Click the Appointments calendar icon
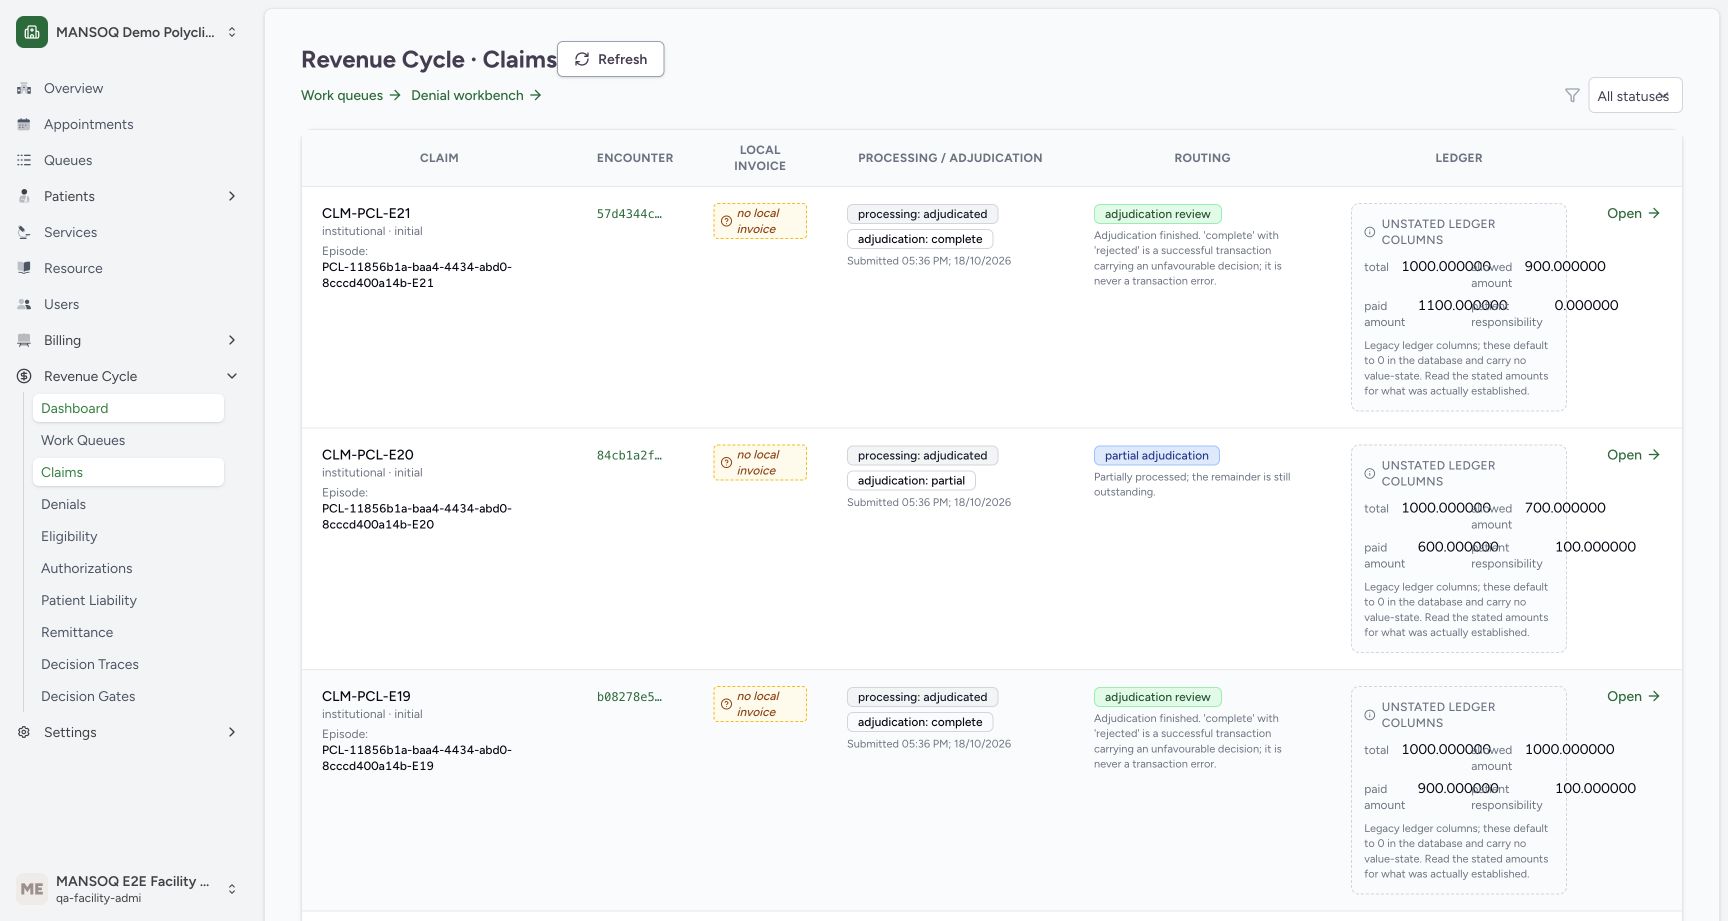This screenshot has height=921, width=1728. click(24, 125)
